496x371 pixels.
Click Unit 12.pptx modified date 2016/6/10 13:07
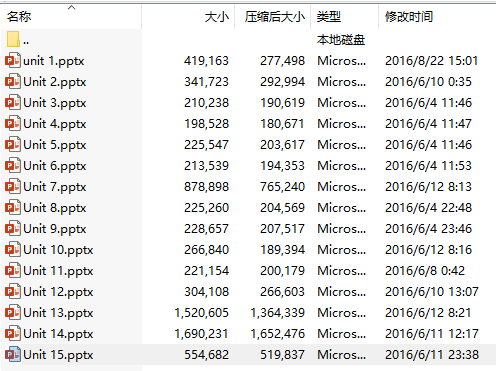pyautogui.click(x=432, y=292)
